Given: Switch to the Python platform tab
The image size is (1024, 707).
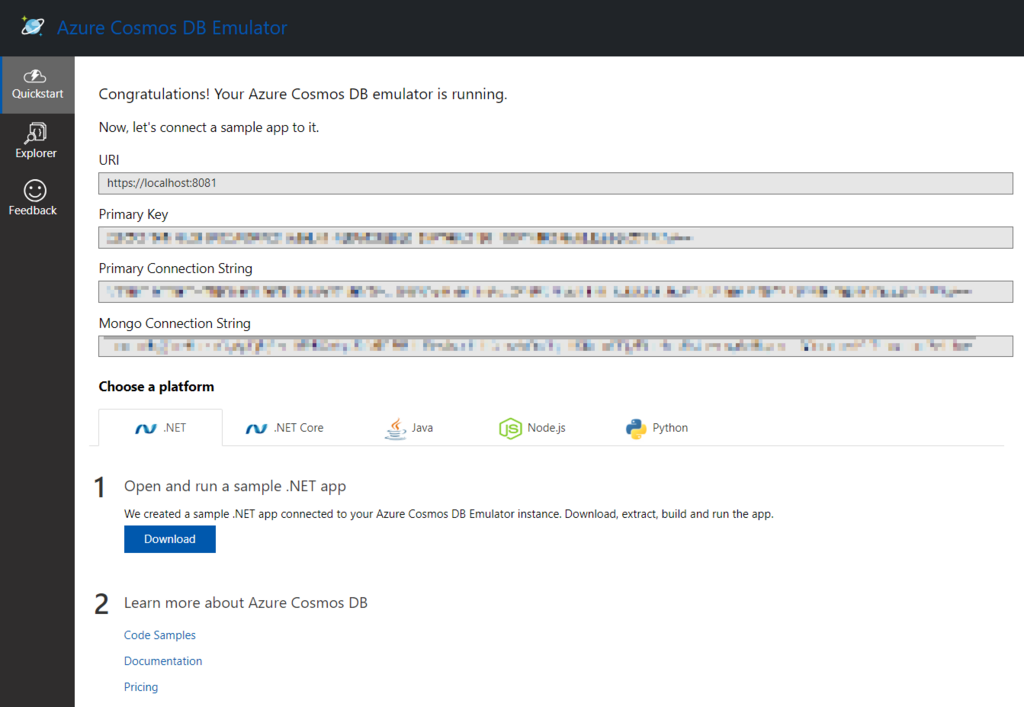Looking at the screenshot, I should (x=657, y=428).
